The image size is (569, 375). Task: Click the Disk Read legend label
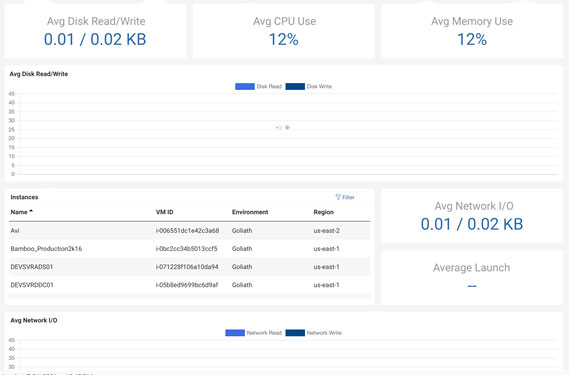click(269, 86)
